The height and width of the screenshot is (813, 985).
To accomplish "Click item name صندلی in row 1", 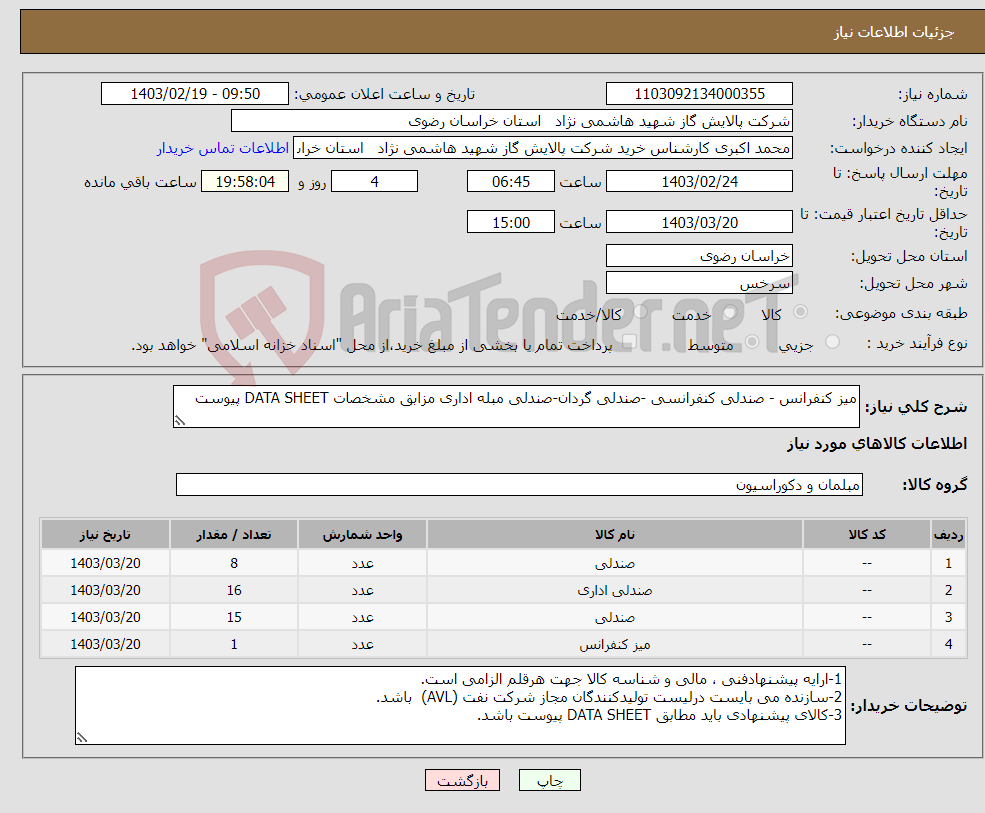I will tap(614, 564).
